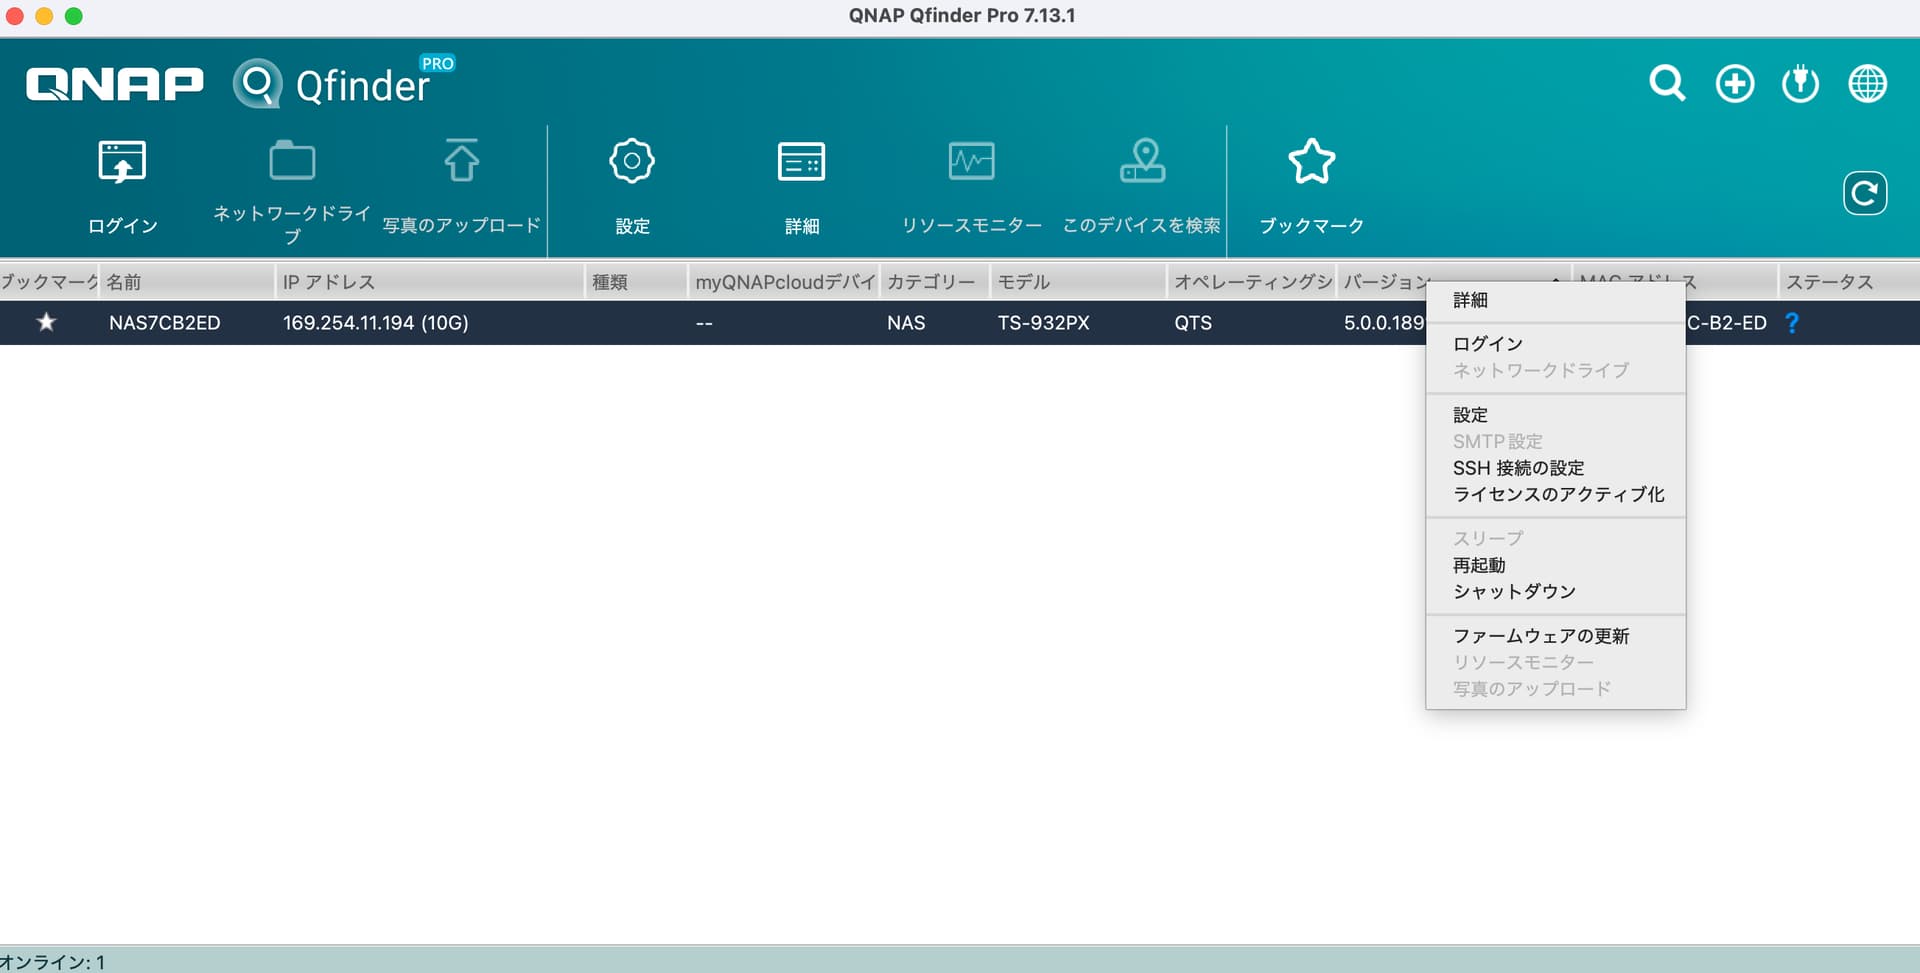Viewport: 1920px width, 973px height.
Task: Choose ライセンスのアクティブ化 menu entry
Action: (x=1558, y=494)
